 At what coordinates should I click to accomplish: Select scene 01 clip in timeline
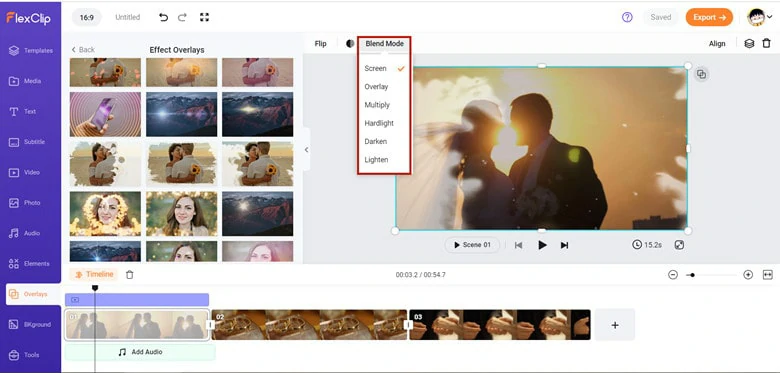(x=136, y=325)
